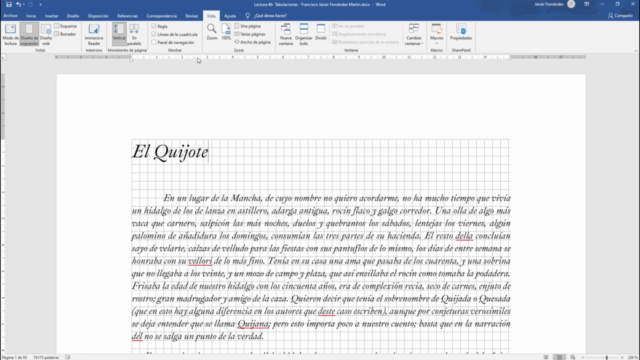Open the Referencias tab
Screen dimensions: 640x360
[127, 16]
